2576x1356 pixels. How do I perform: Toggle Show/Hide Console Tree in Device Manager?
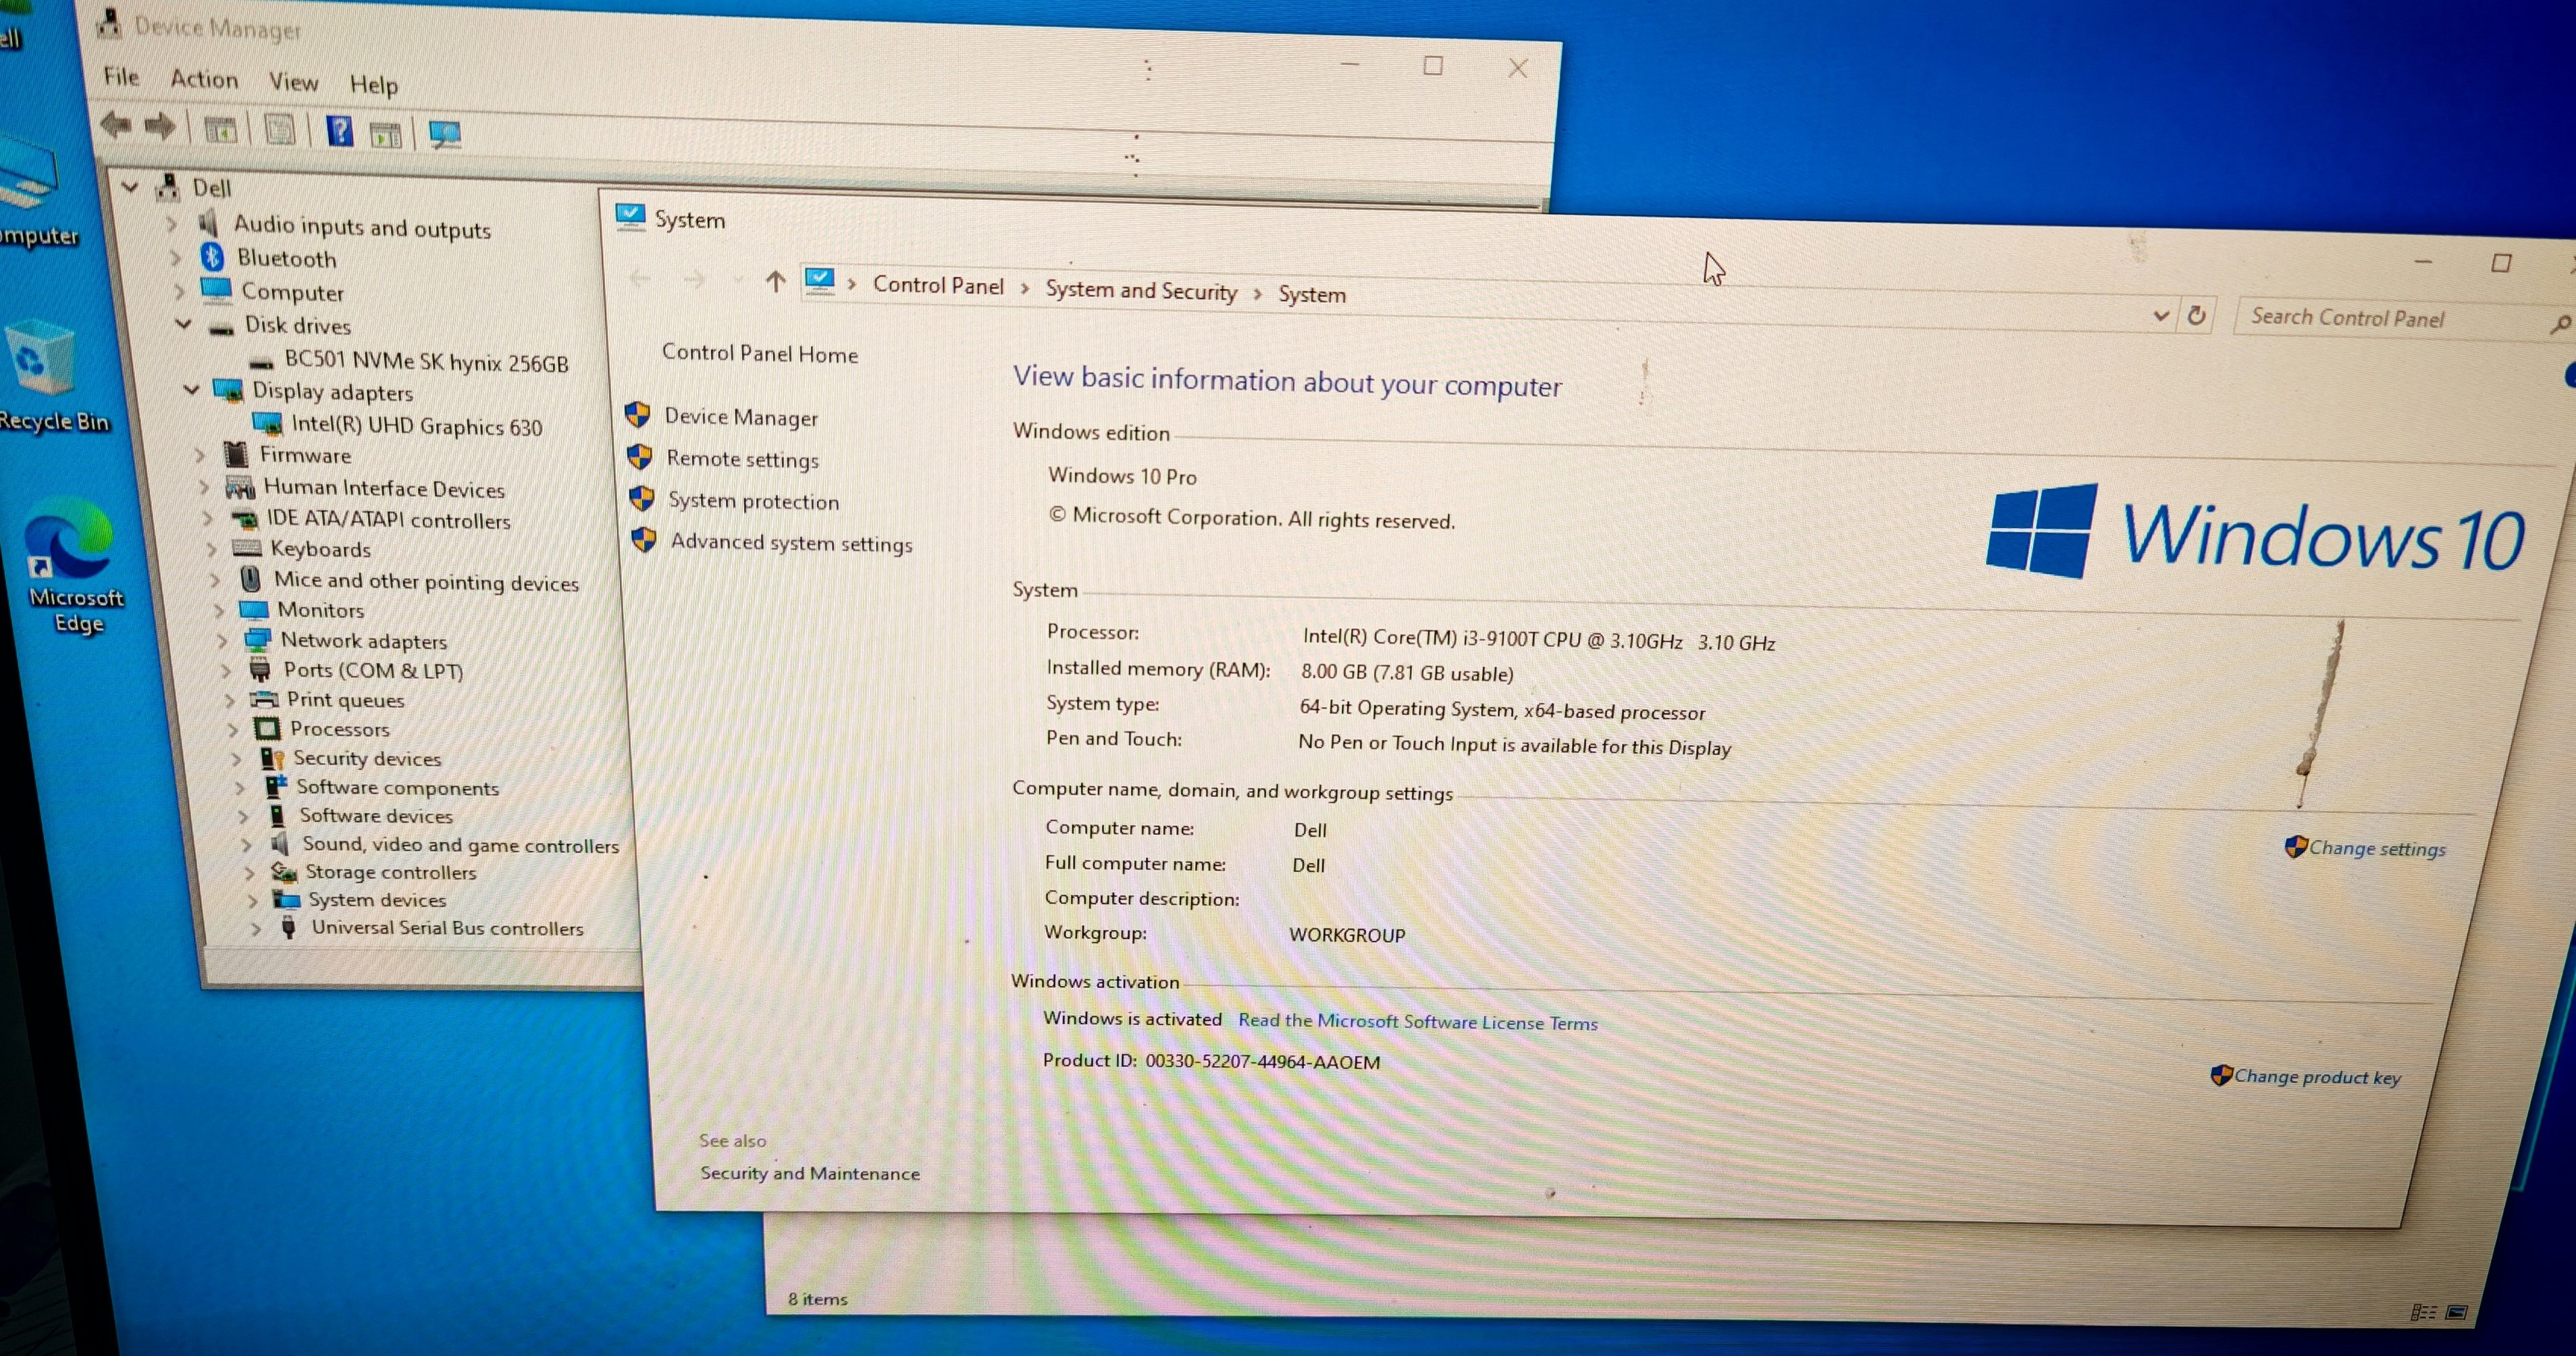click(221, 130)
